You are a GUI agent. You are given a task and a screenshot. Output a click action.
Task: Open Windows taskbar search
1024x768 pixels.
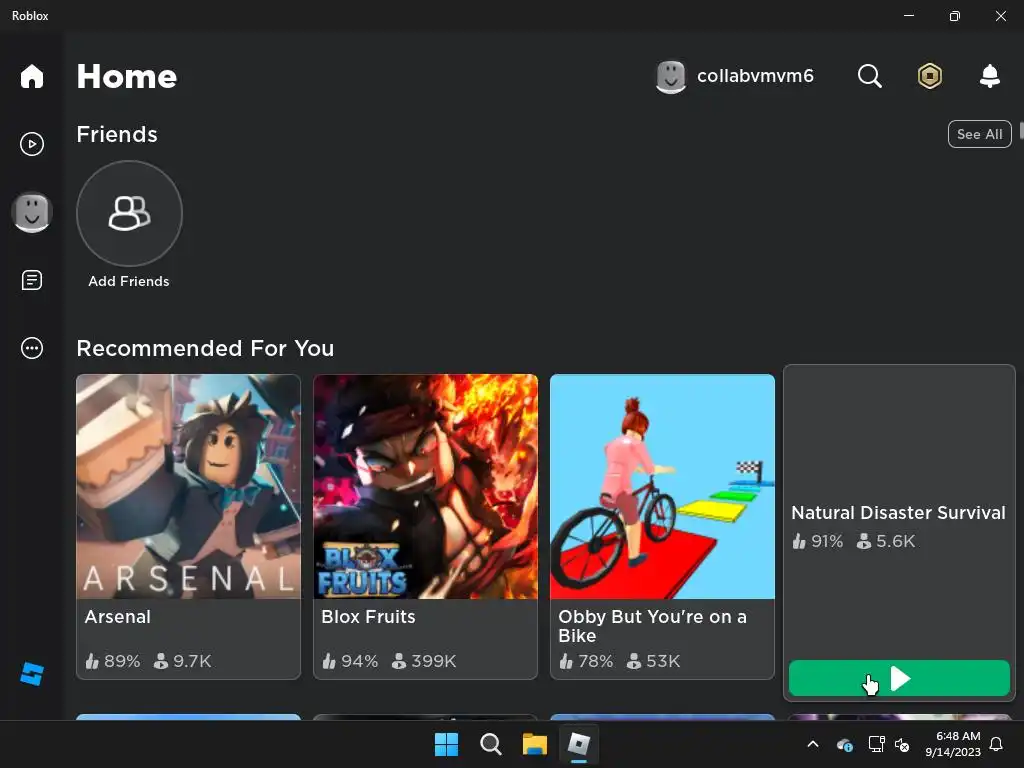490,744
